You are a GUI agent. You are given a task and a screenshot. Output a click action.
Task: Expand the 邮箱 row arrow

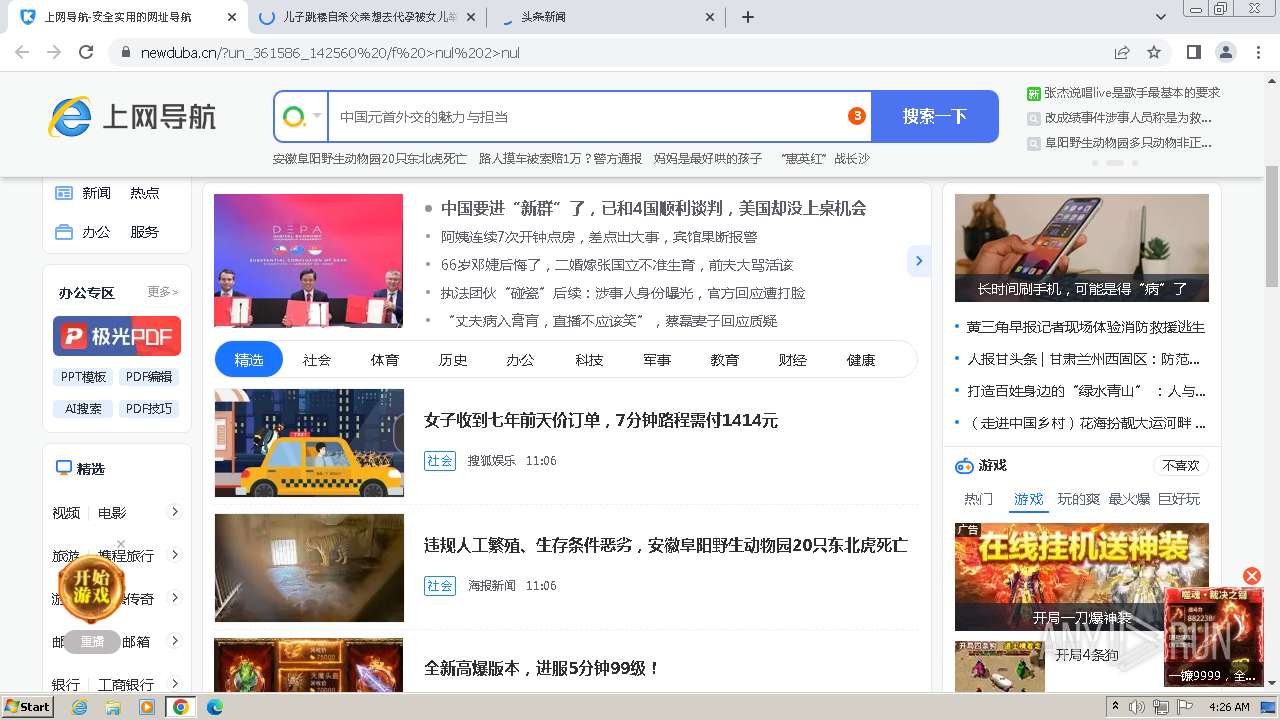coord(175,641)
